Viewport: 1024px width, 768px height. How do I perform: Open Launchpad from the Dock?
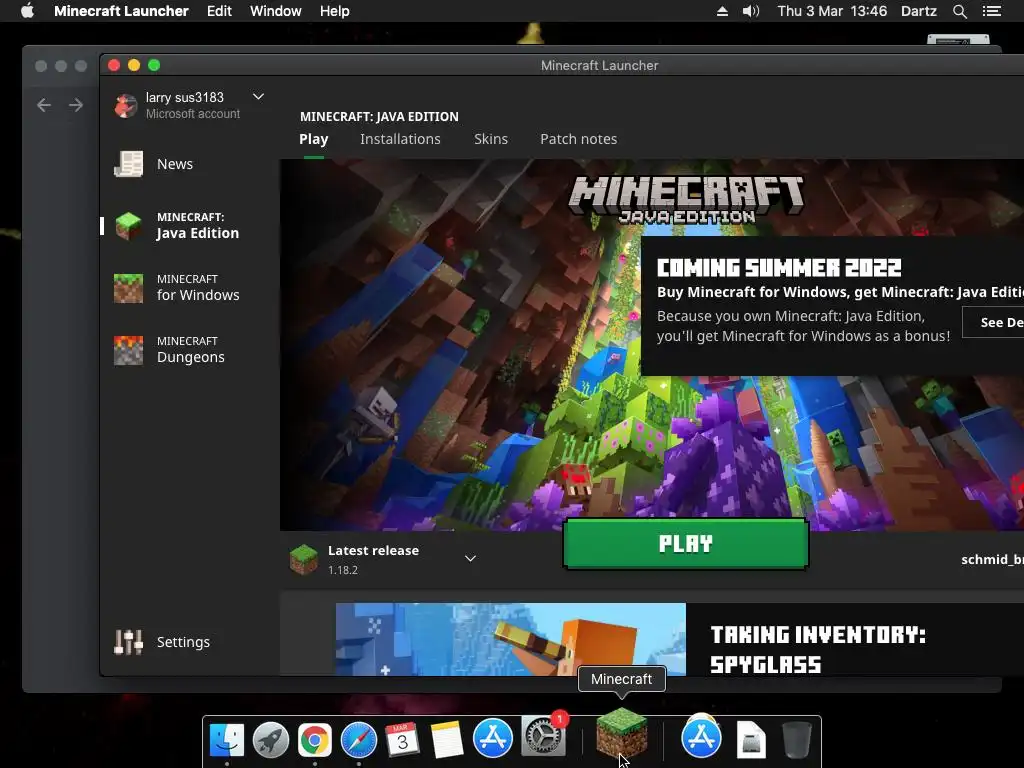pyautogui.click(x=271, y=740)
